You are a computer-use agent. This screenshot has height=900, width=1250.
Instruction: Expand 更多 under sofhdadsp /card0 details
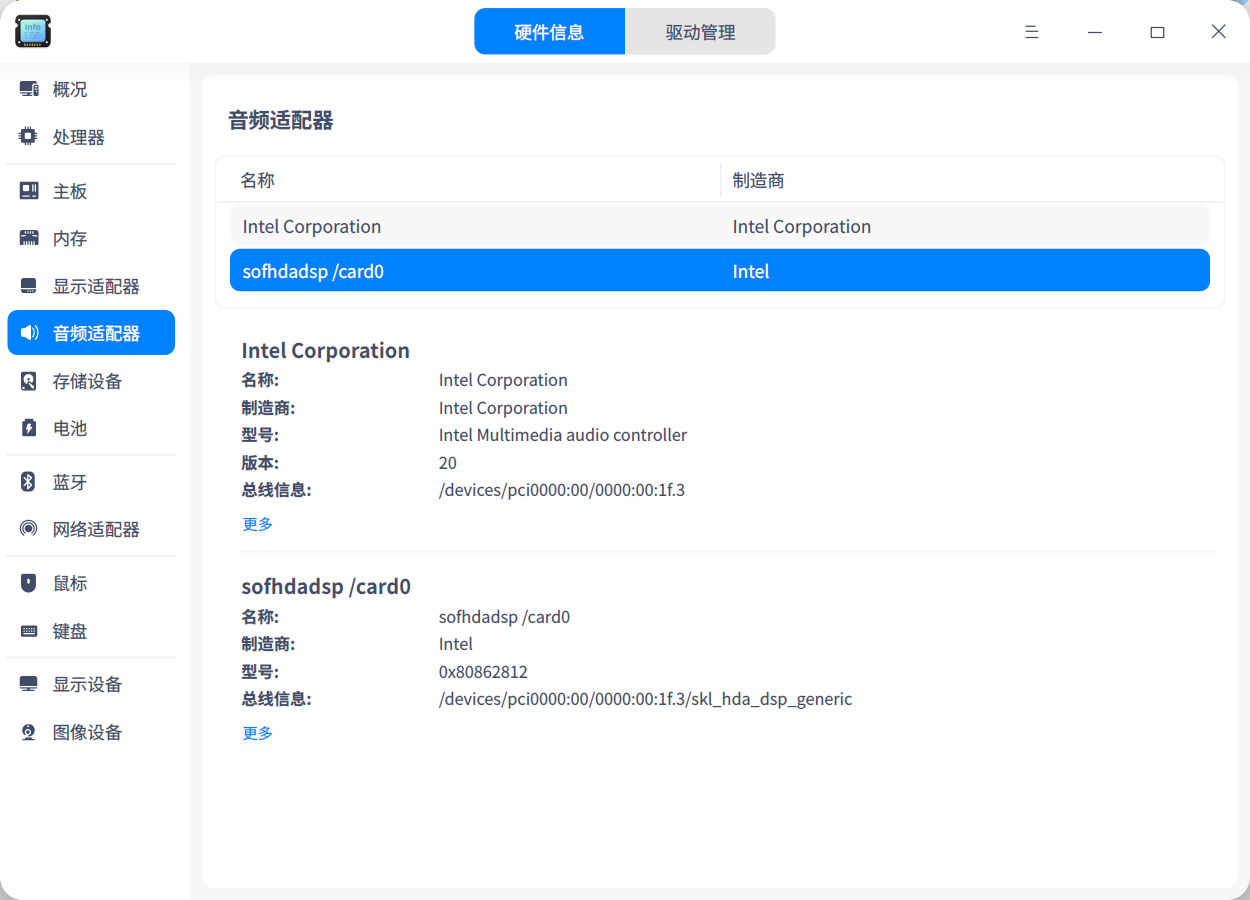click(258, 733)
